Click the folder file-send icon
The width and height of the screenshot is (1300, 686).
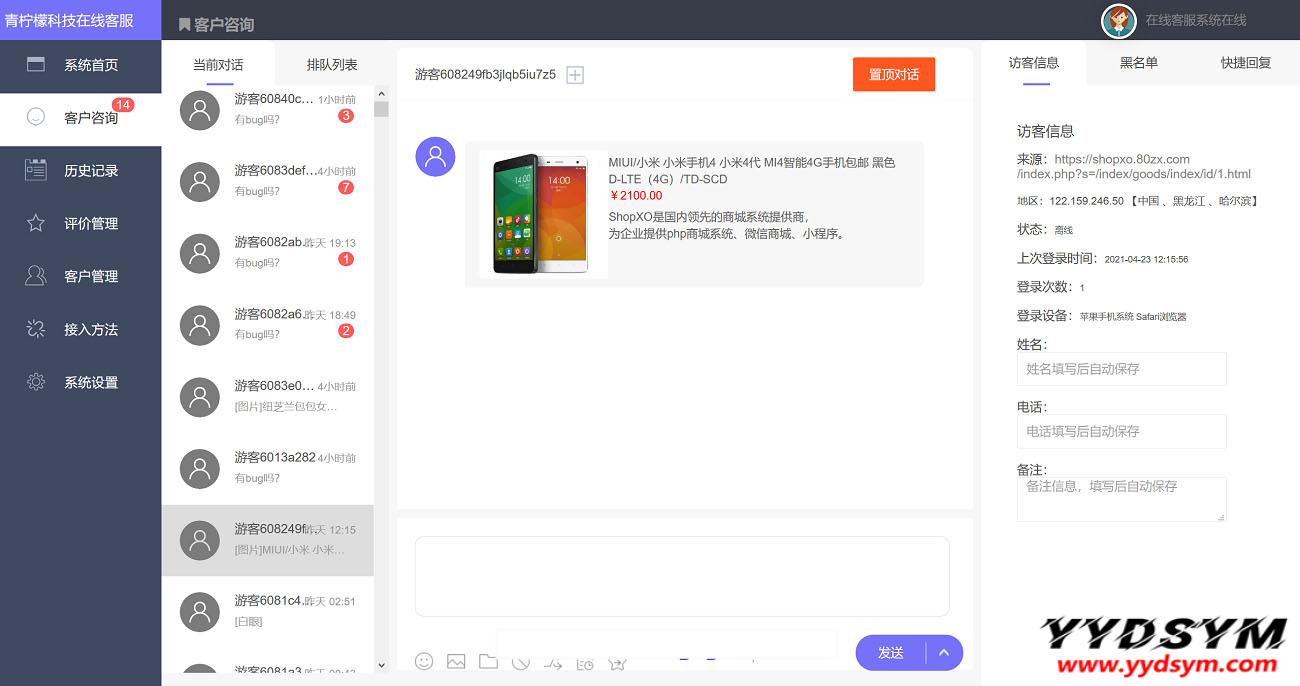[488, 661]
